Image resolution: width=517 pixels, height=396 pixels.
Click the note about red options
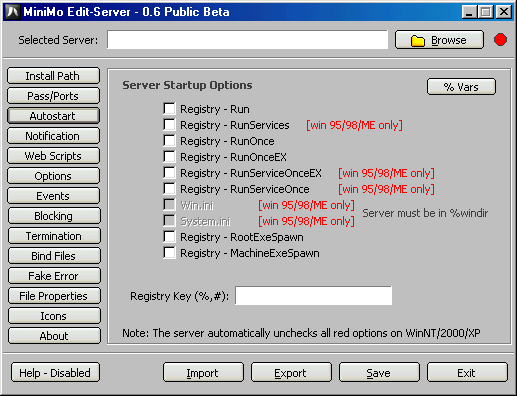point(301,333)
